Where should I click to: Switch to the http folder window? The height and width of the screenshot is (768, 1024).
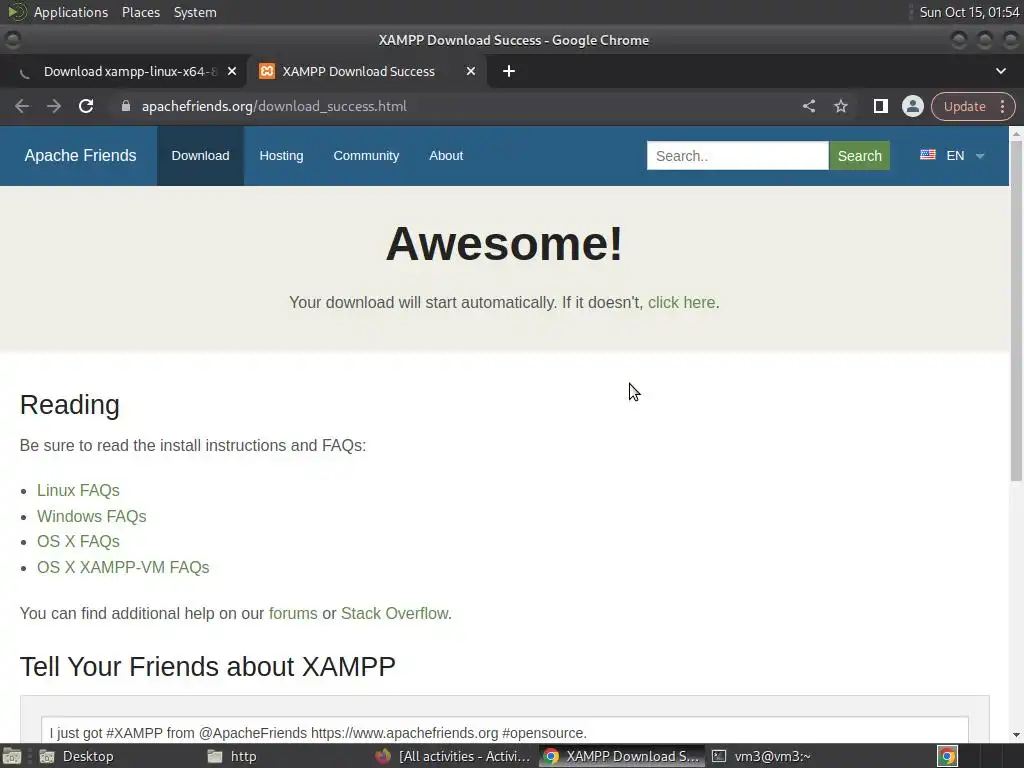pyautogui.click(x=232, y=756)
